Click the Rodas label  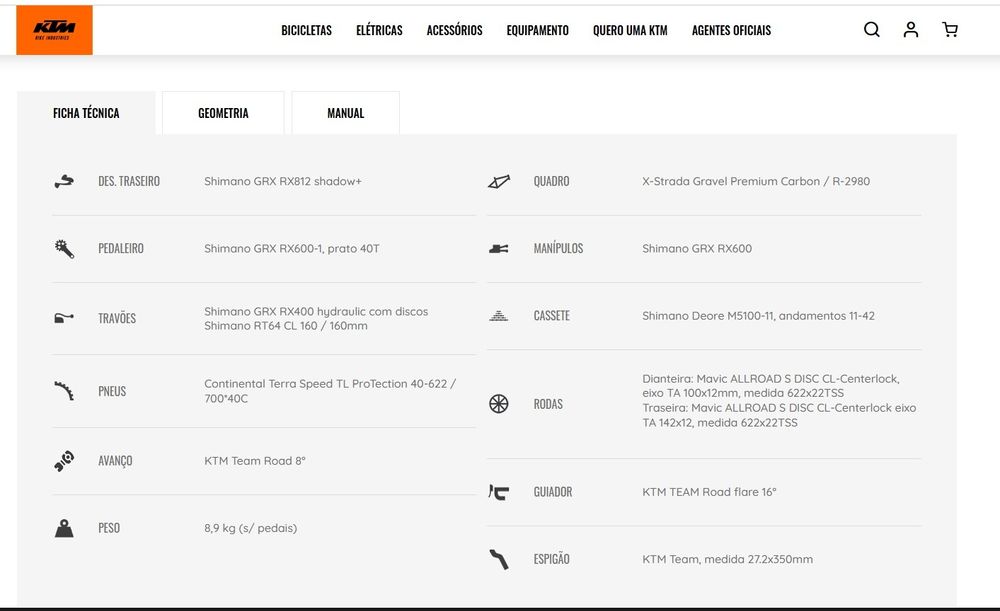point(548,404)
